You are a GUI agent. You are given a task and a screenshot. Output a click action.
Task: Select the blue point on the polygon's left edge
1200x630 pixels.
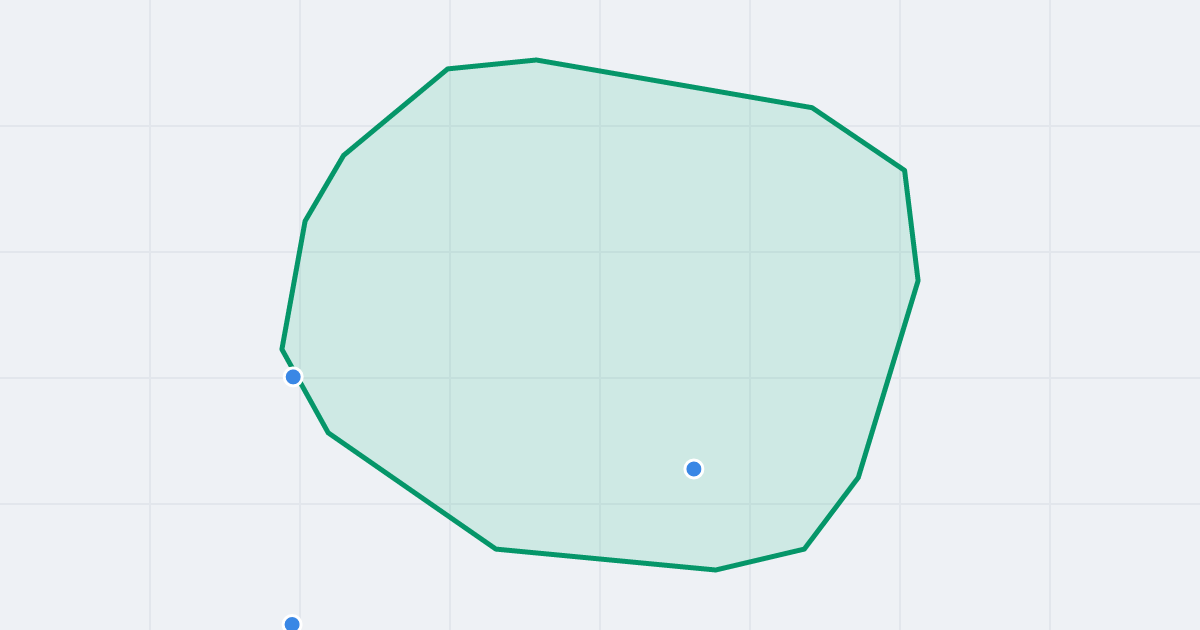click(x=293, y=377)
